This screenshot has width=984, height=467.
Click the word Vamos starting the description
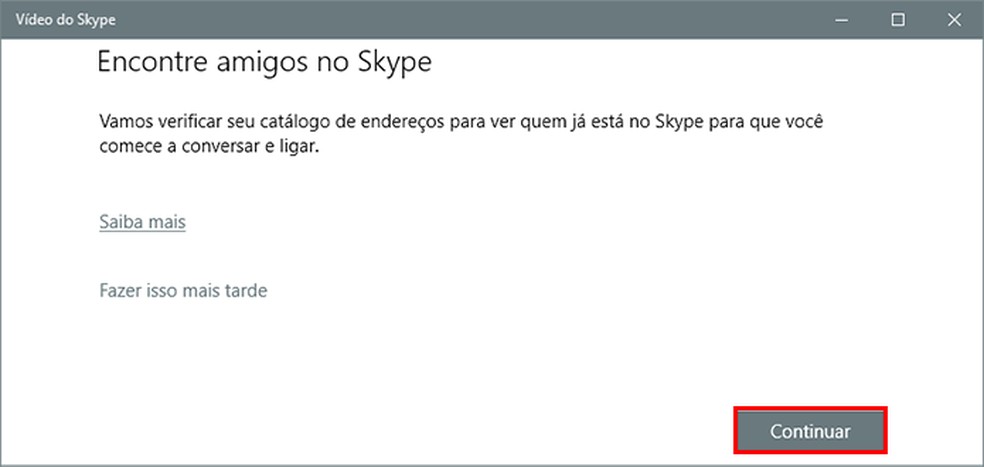coord(126,122)
